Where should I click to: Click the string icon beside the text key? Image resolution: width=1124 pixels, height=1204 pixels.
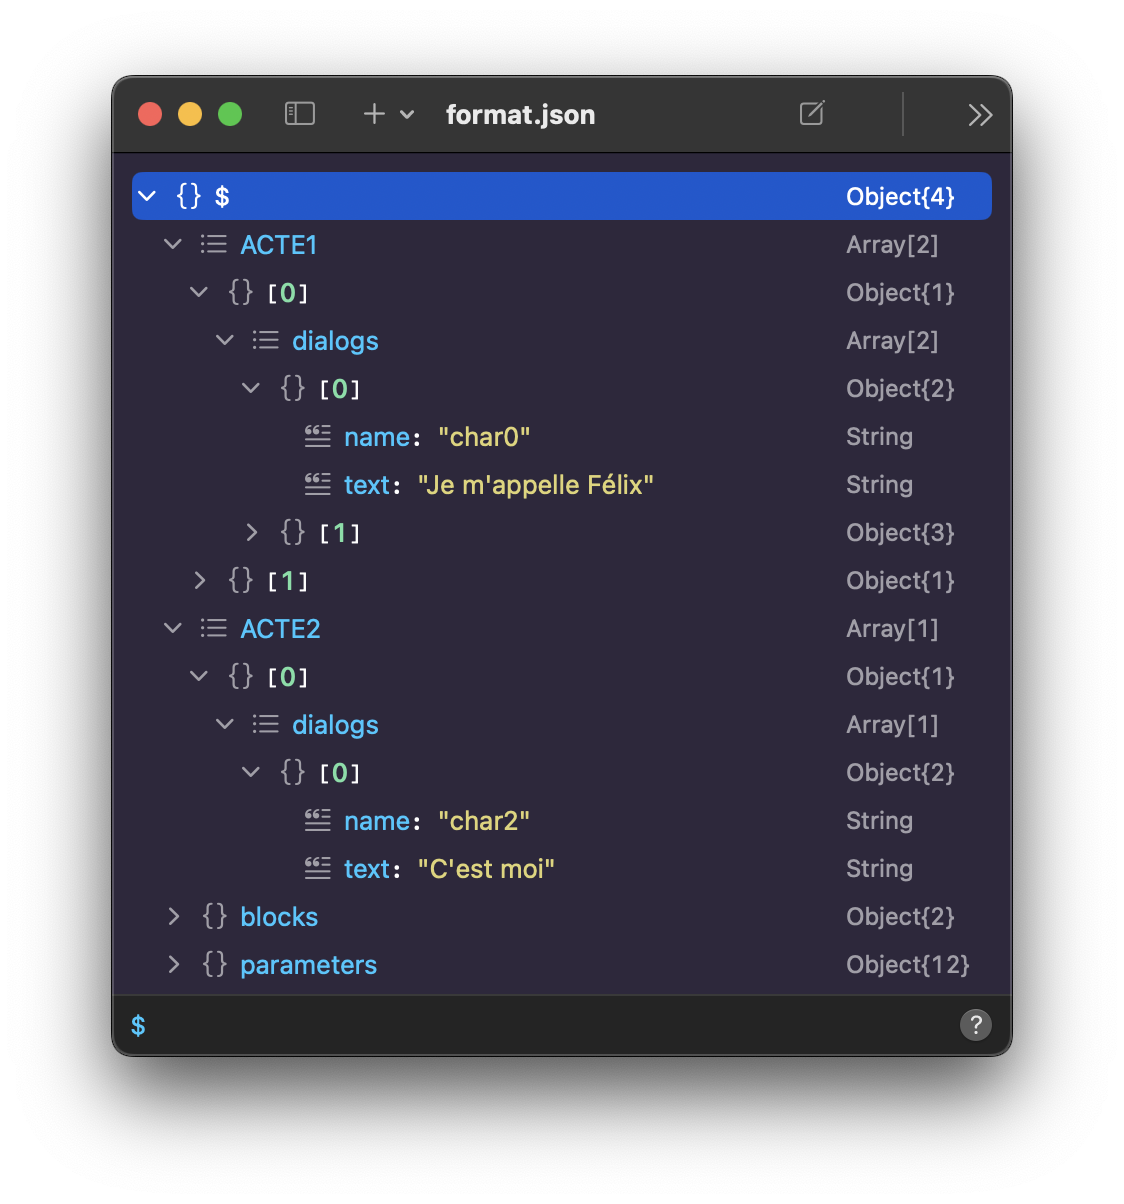[x=317, y=484]
